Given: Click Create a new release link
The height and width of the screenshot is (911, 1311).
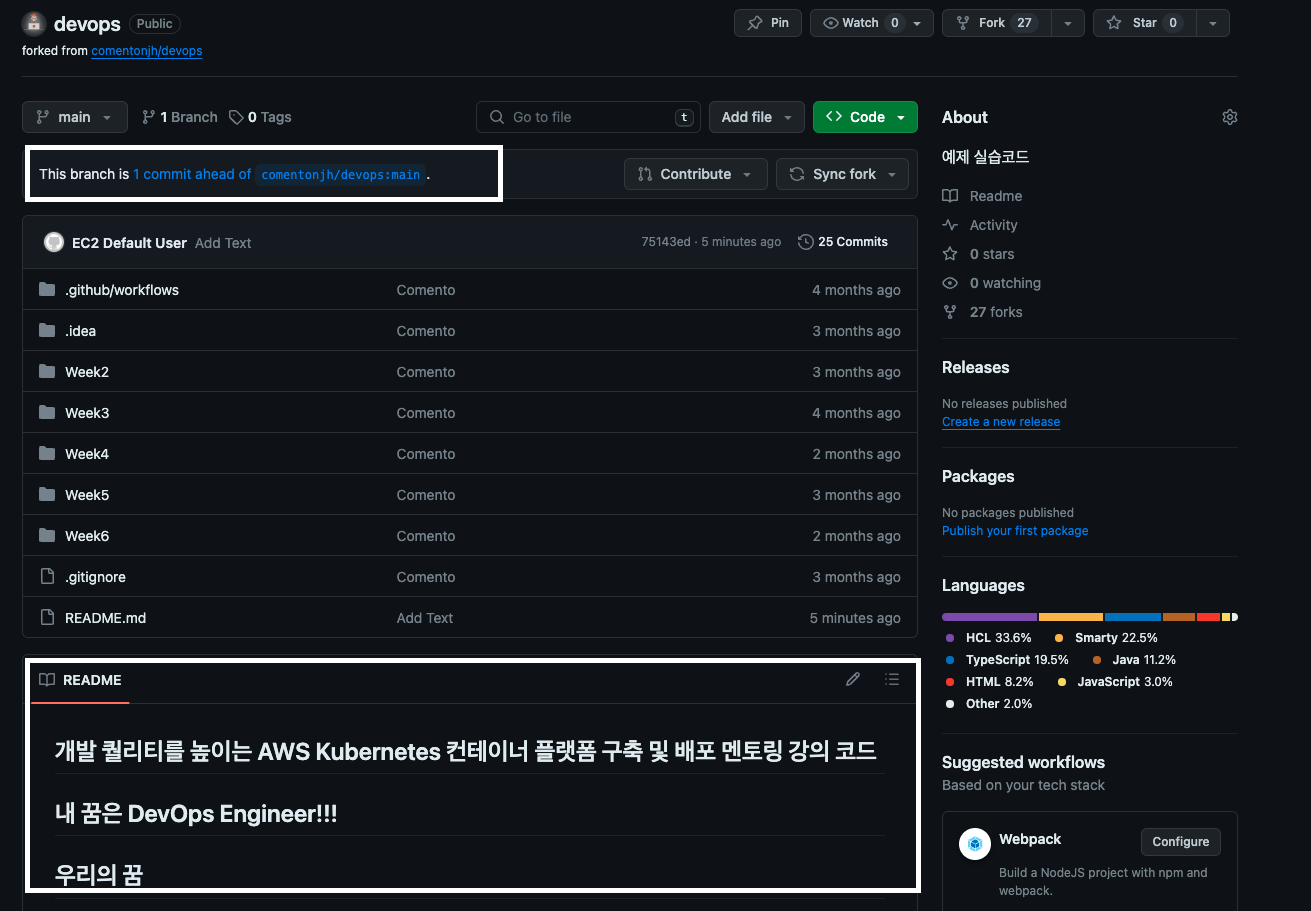Looking at the screenshot, I should (1001, 422).
